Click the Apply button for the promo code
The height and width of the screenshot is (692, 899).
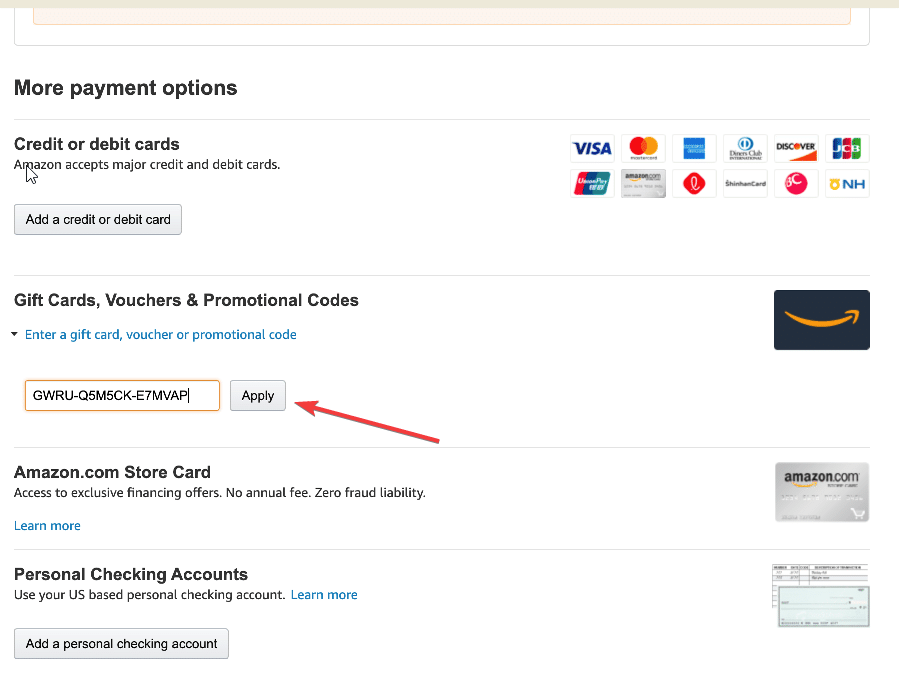pos(257,395)
